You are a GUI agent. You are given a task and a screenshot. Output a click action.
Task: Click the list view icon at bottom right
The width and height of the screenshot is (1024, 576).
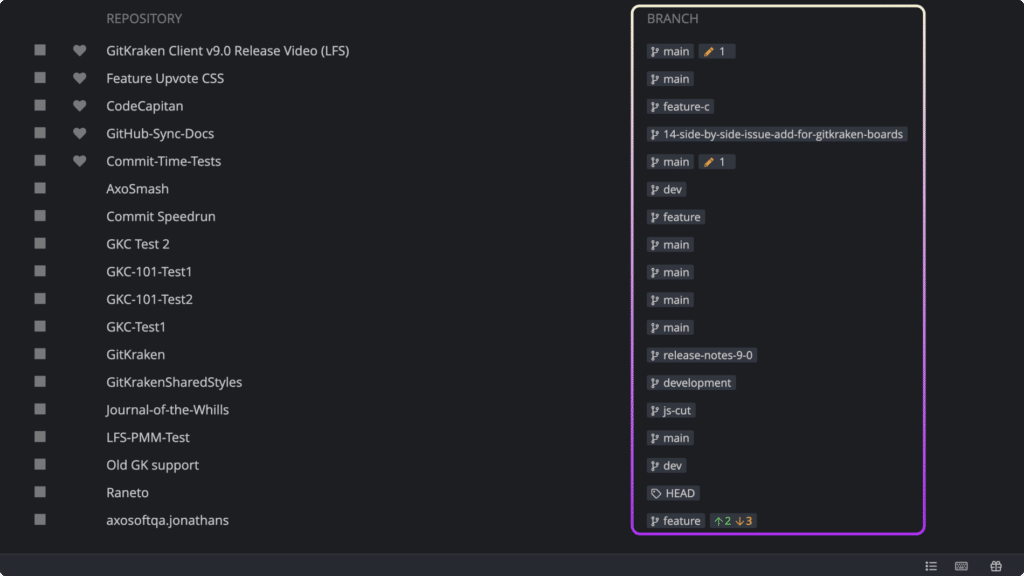pos(930,565)
